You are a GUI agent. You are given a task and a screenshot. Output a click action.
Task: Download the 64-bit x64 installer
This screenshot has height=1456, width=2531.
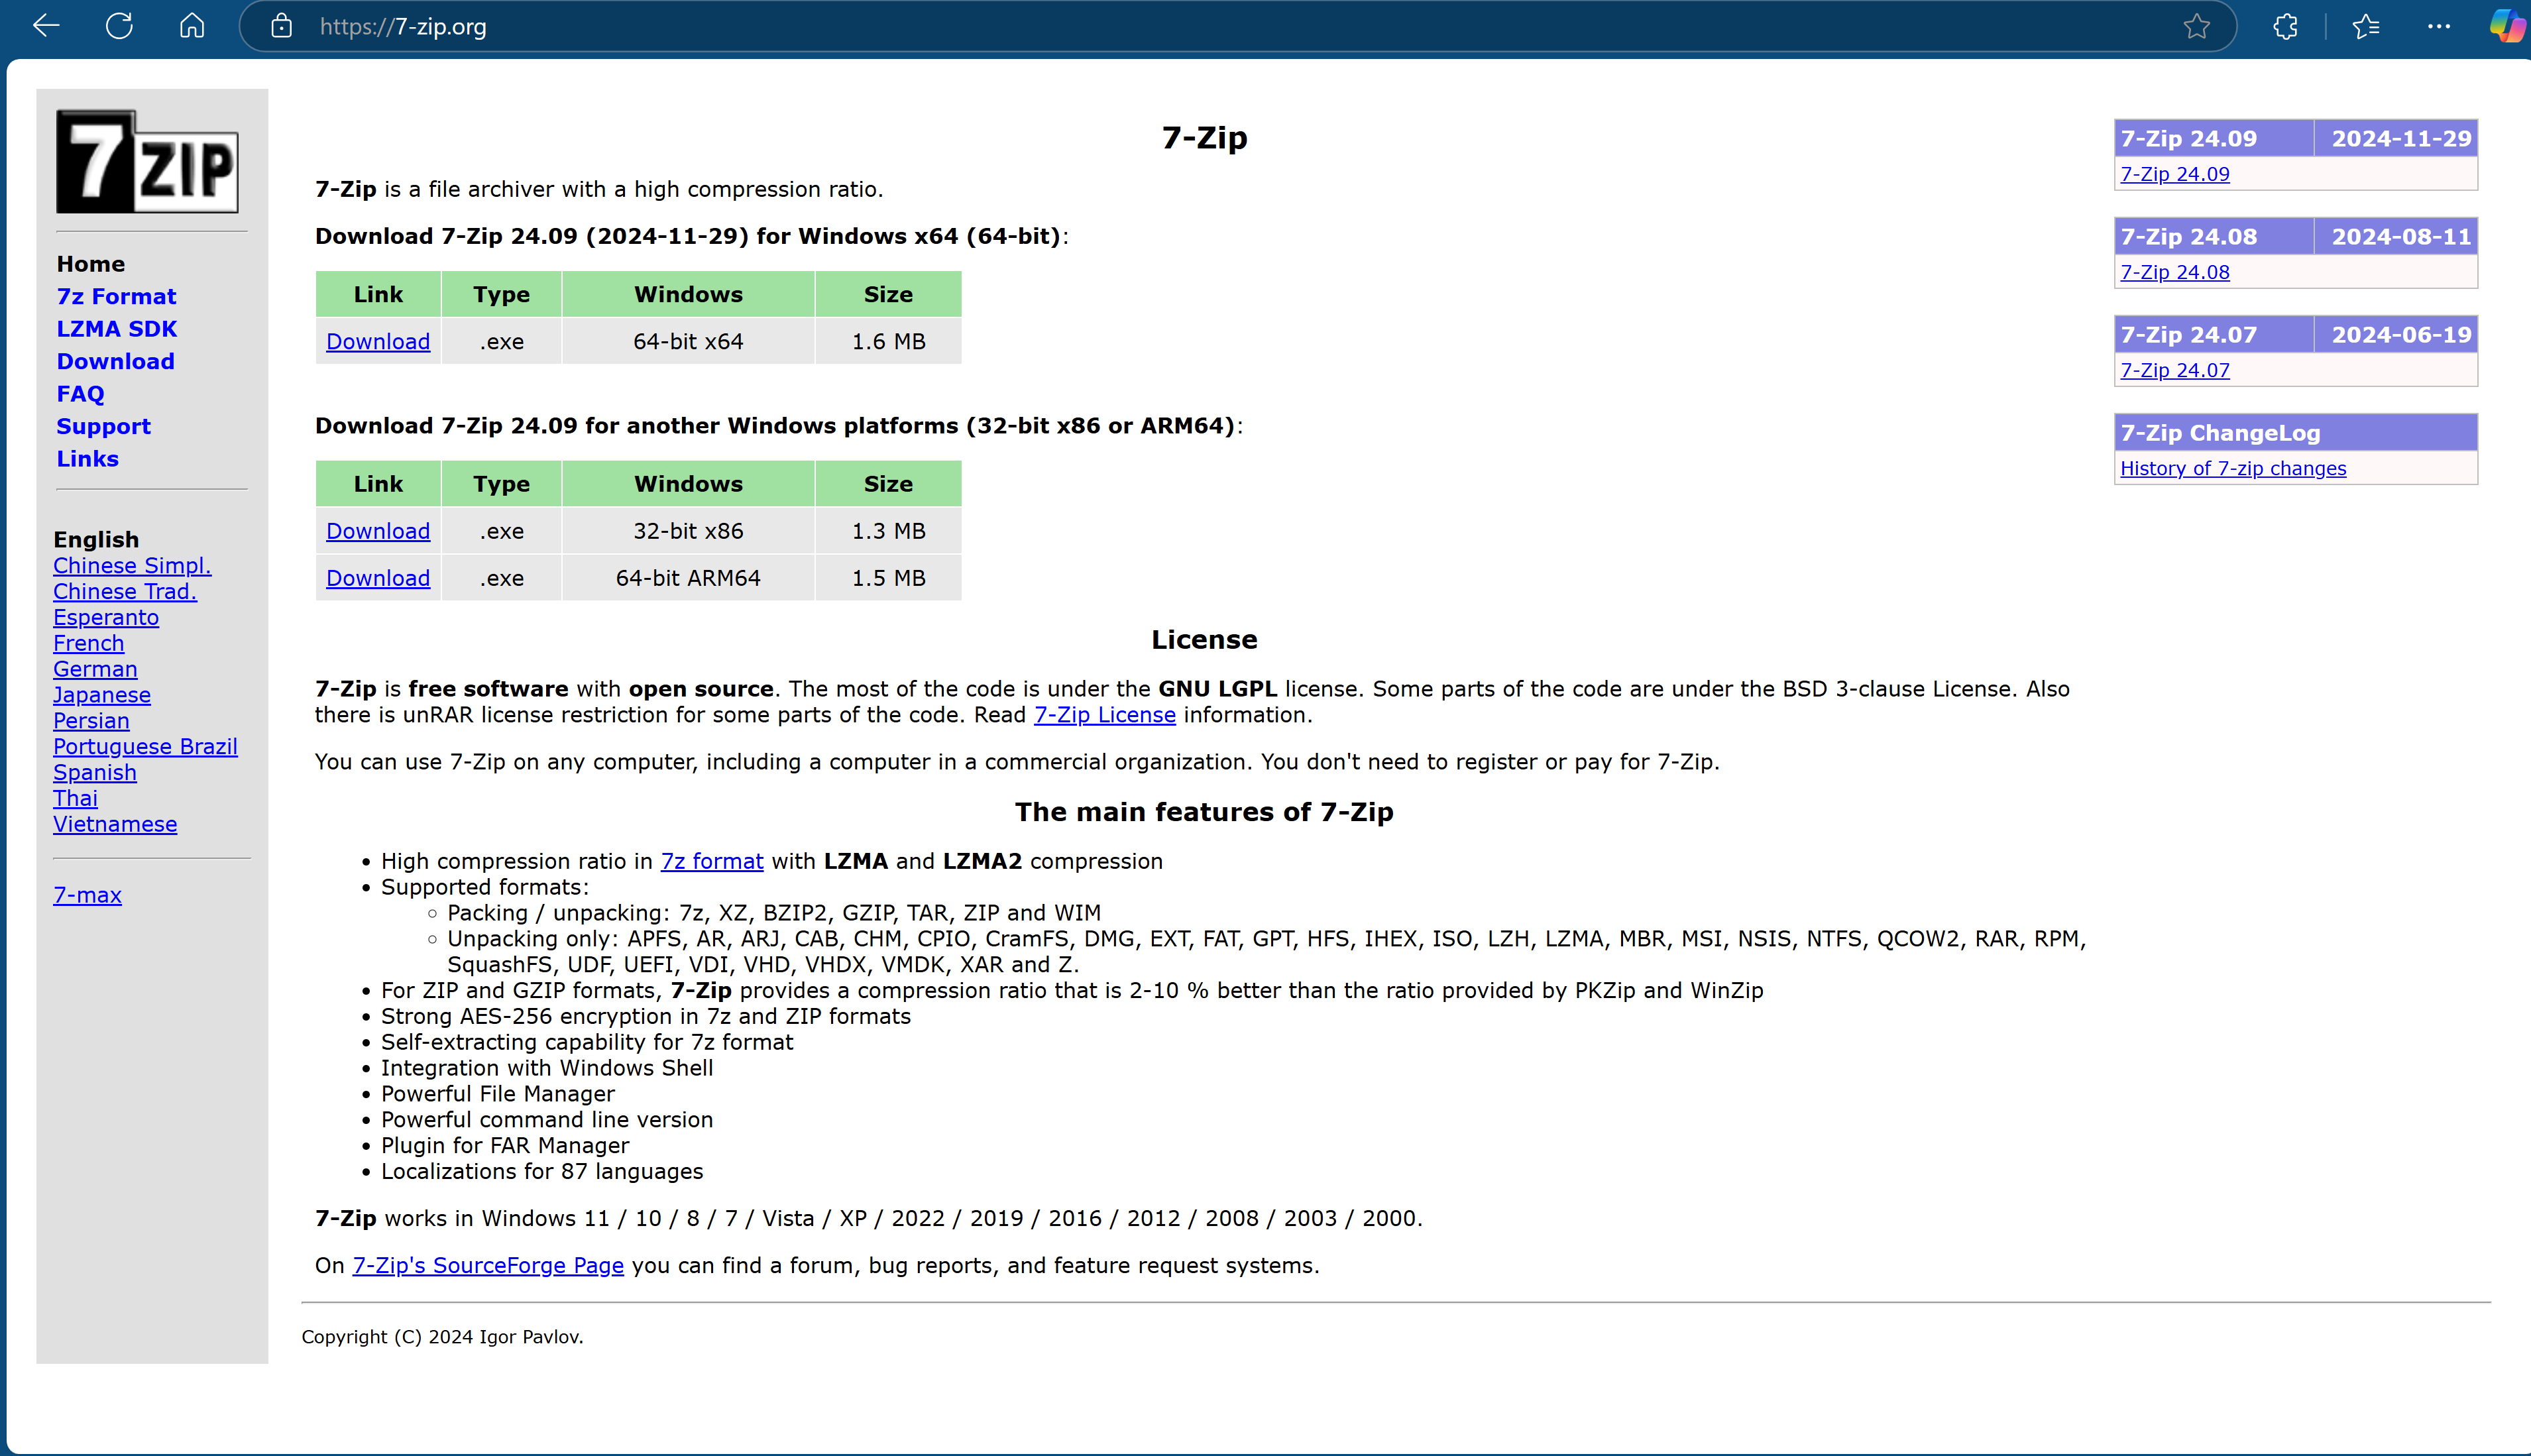pyautogui.click(x=378, y=342)
